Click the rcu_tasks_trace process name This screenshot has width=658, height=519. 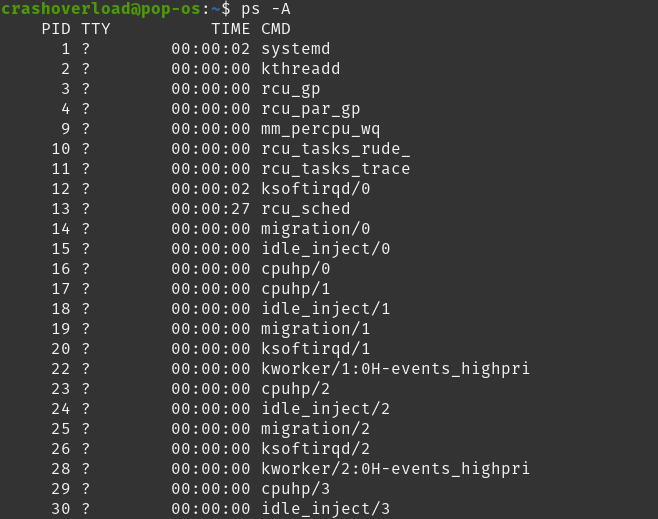point(335,169)
